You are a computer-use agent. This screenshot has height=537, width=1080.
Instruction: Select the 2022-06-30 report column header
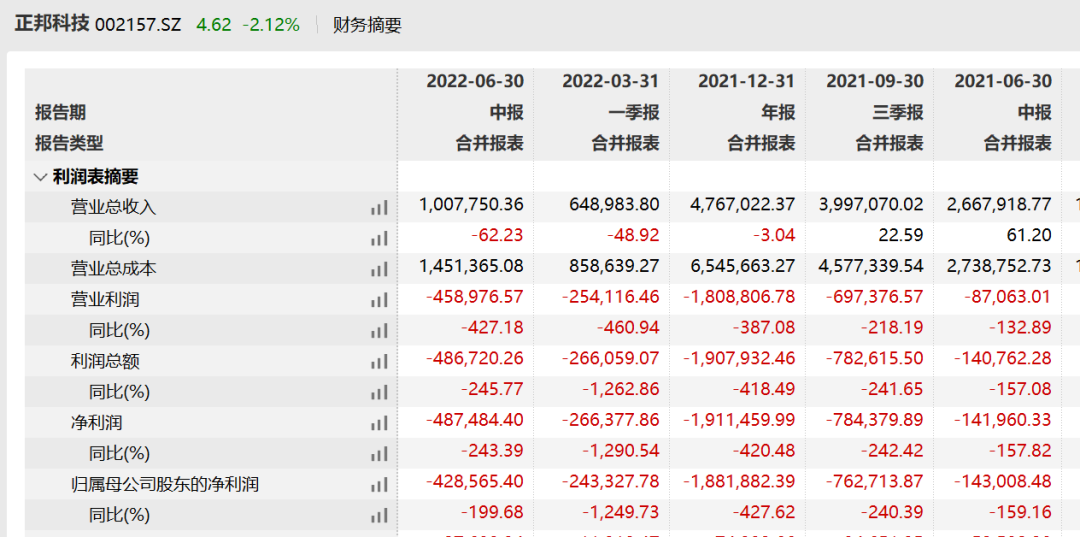[x=475, y=81]
